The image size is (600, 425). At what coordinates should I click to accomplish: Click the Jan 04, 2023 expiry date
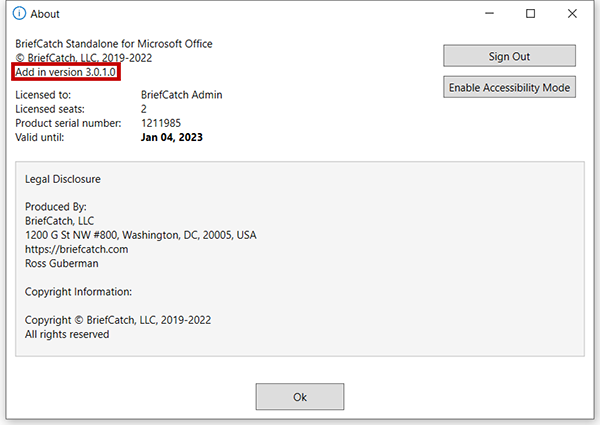(x=171, y=137)
